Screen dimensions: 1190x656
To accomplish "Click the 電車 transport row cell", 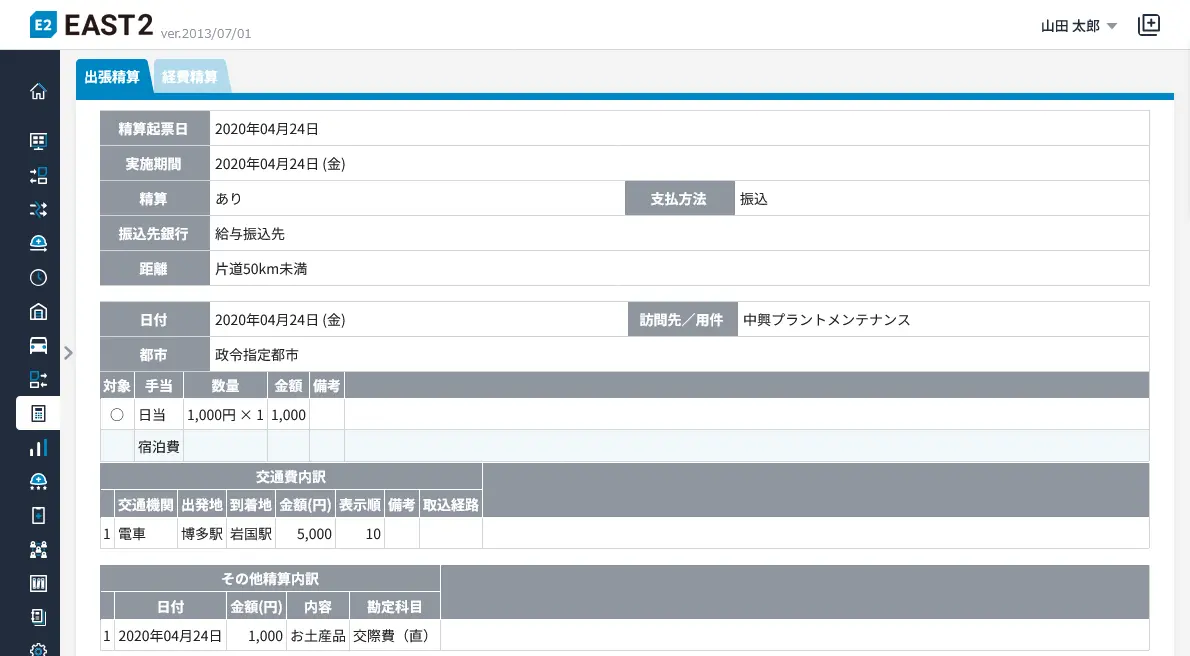I will (132, 534).
